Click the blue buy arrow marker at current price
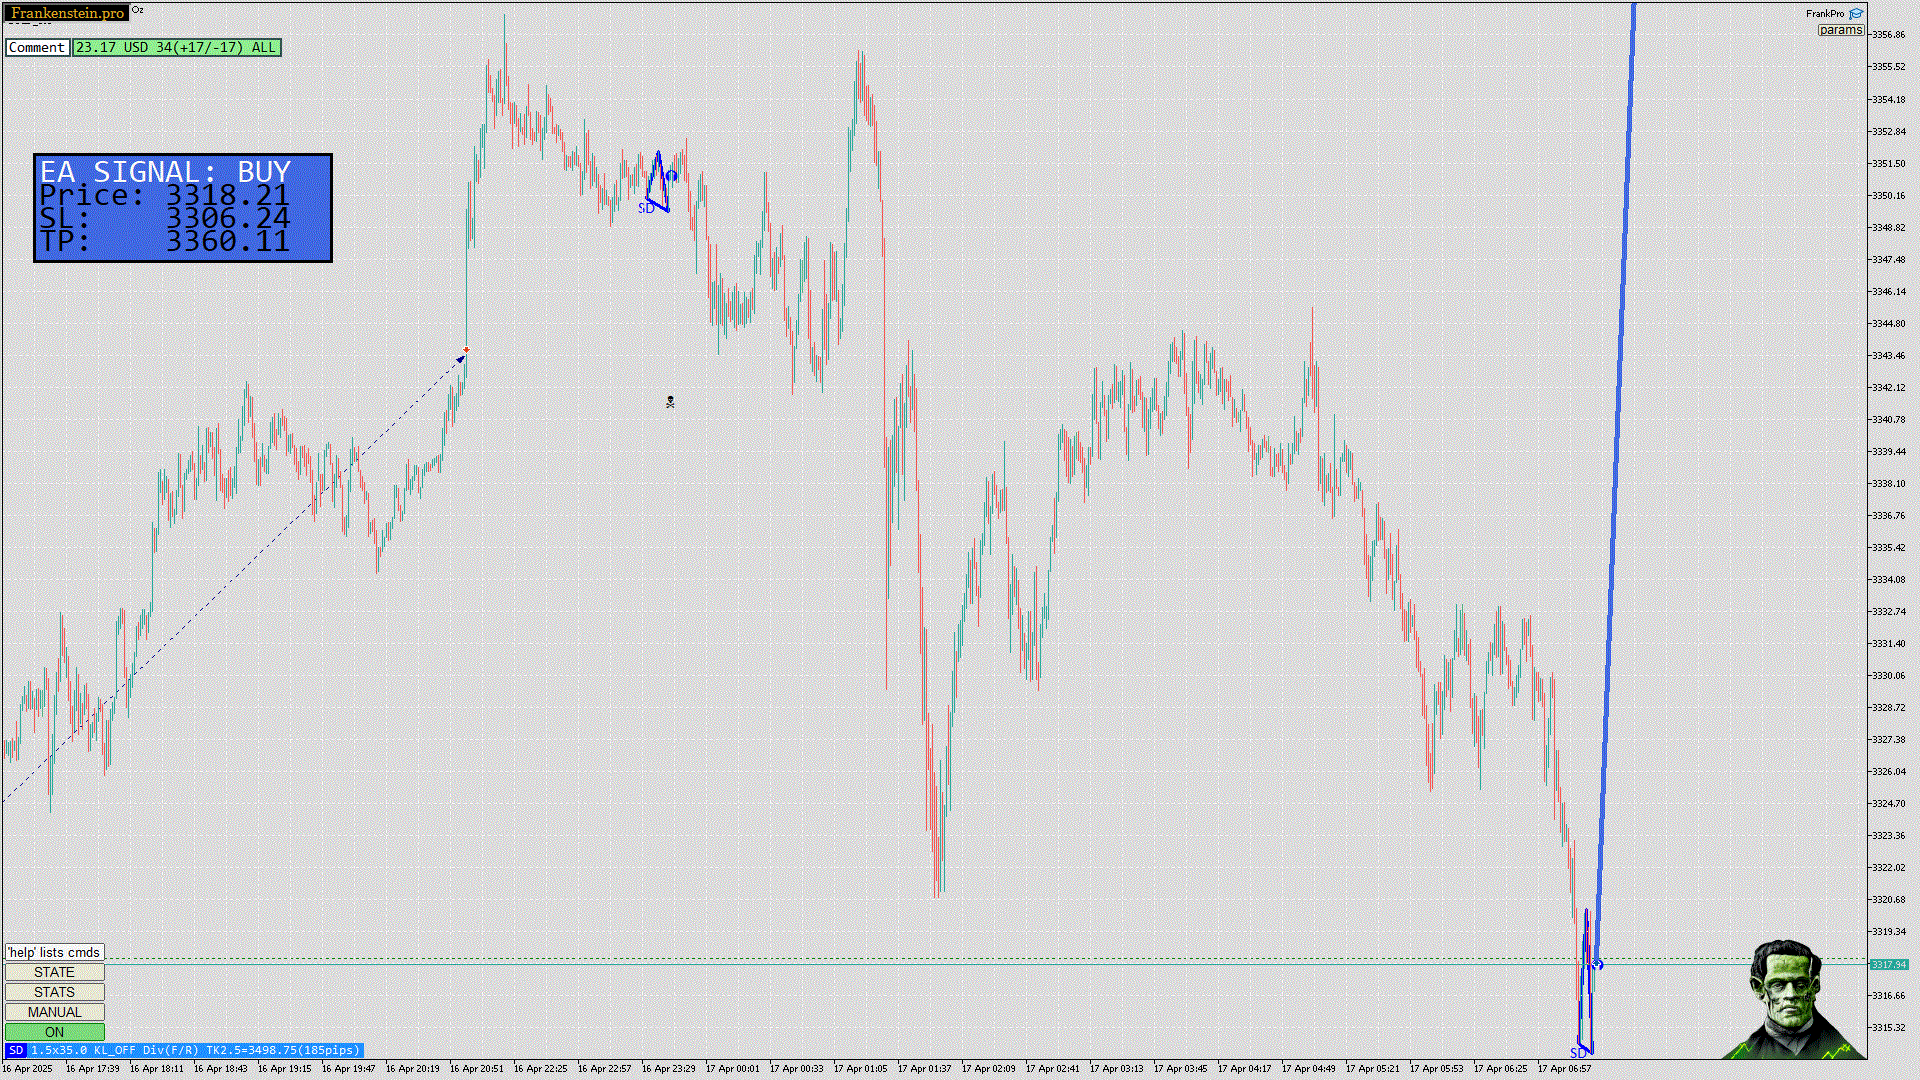This screenshot has height=1080, width=1920. 1597,964
